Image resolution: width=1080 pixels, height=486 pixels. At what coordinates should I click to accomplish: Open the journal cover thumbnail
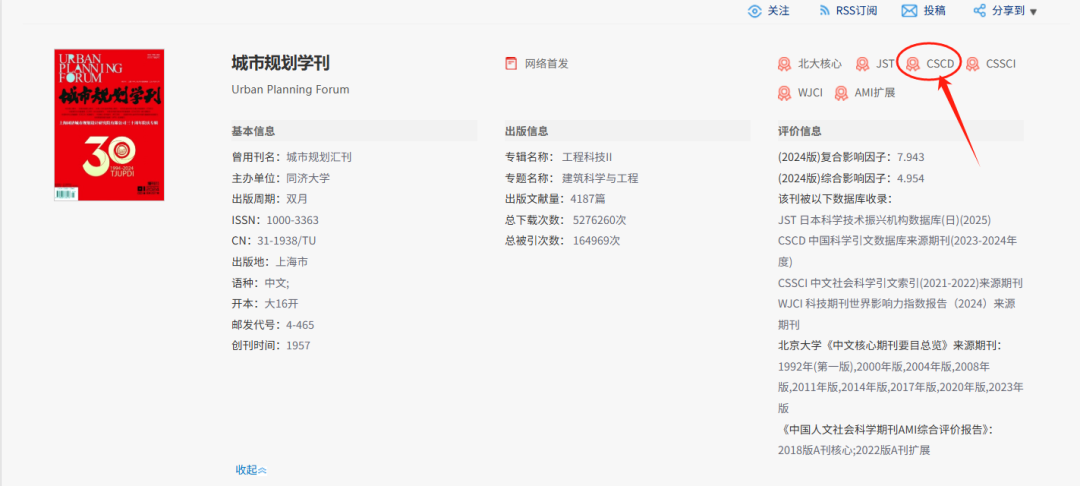pyautogui.click(x=109, y=125)
